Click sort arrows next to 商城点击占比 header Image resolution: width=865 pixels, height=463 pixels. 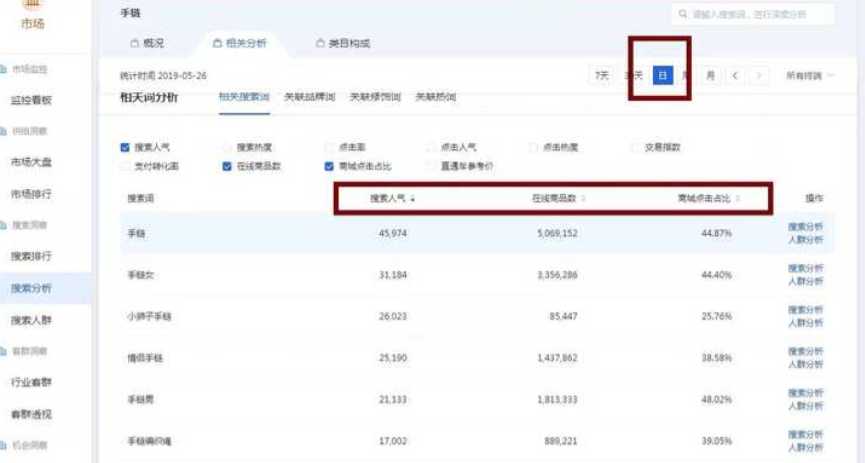tap(738, 199)
